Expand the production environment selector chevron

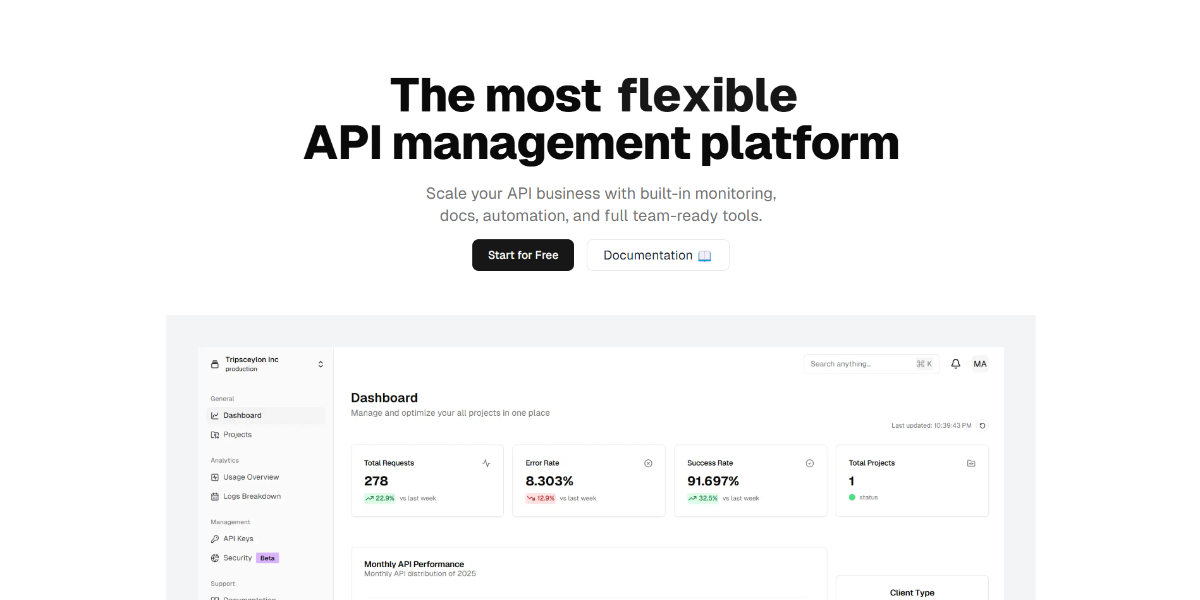[320, 364]
